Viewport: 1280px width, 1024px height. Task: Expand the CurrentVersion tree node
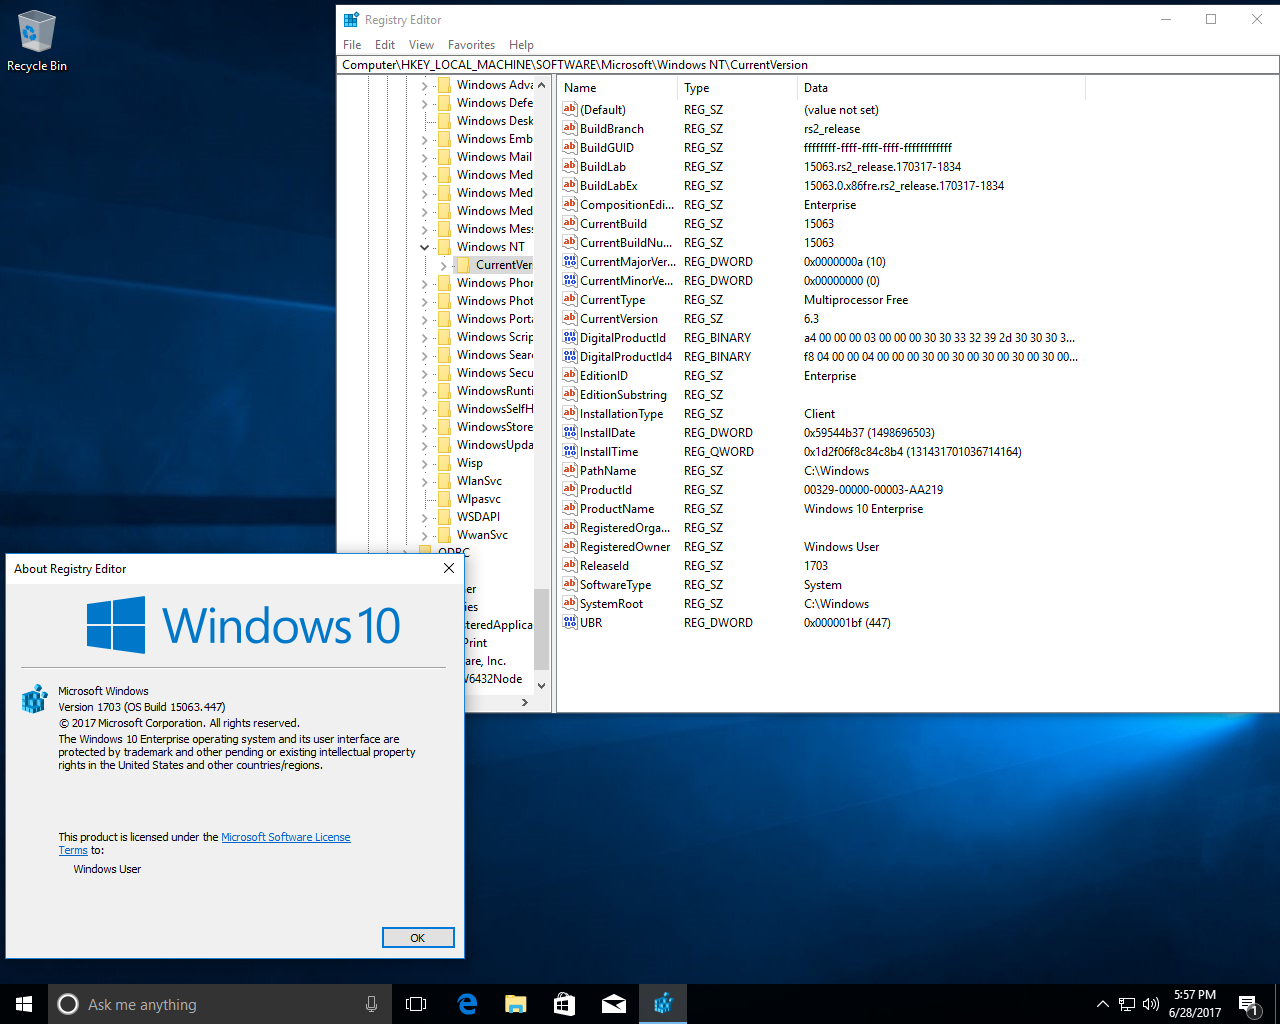[x=444, y=265]
